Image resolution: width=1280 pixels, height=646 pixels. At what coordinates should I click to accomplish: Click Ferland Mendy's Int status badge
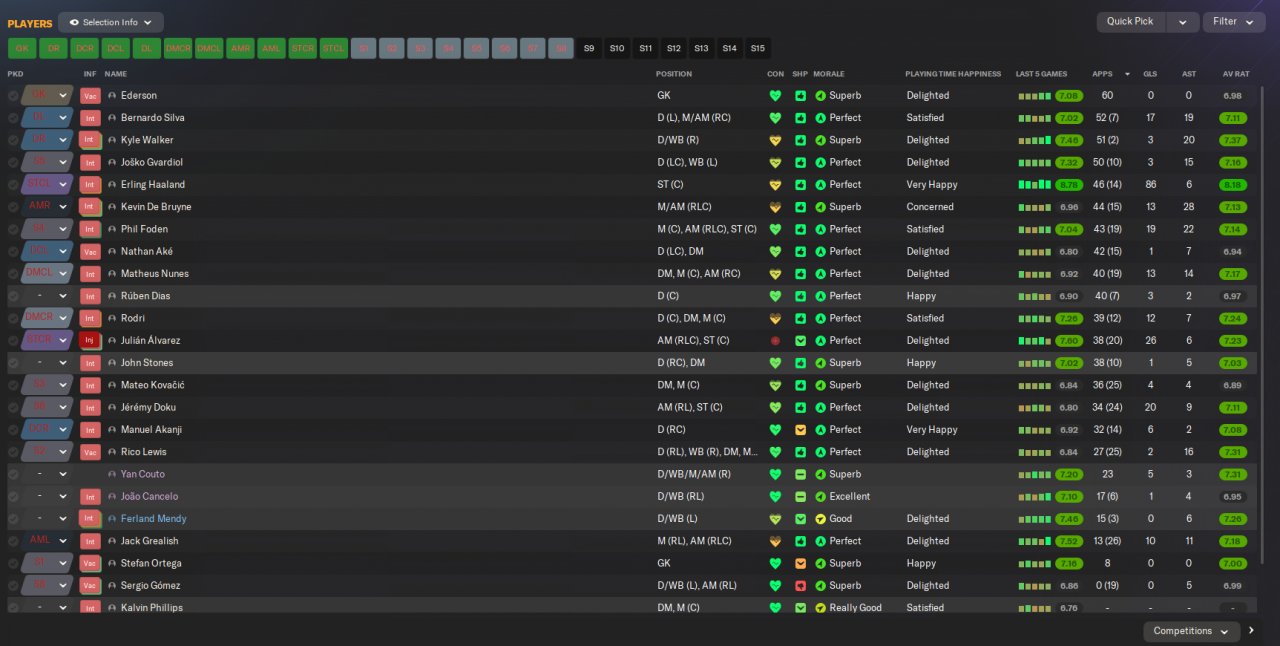point(90,519)
